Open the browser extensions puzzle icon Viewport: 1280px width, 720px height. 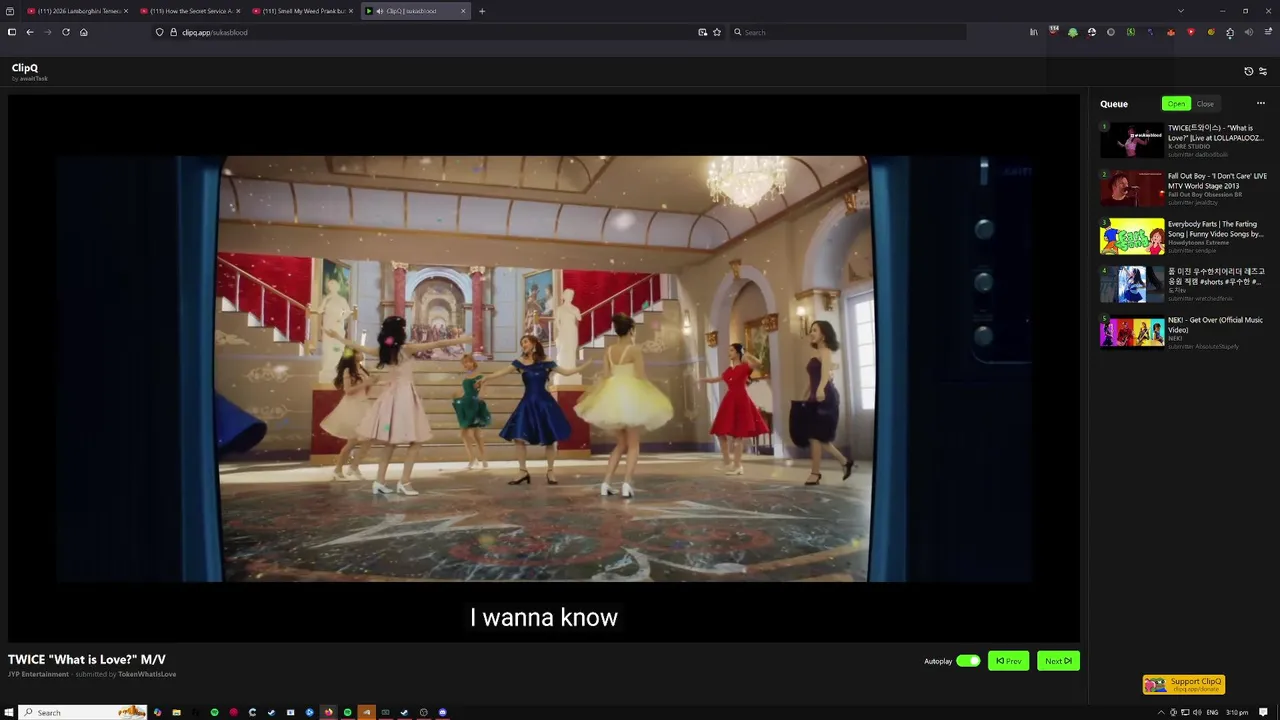pyautogui.click(x=1230, y=32)
